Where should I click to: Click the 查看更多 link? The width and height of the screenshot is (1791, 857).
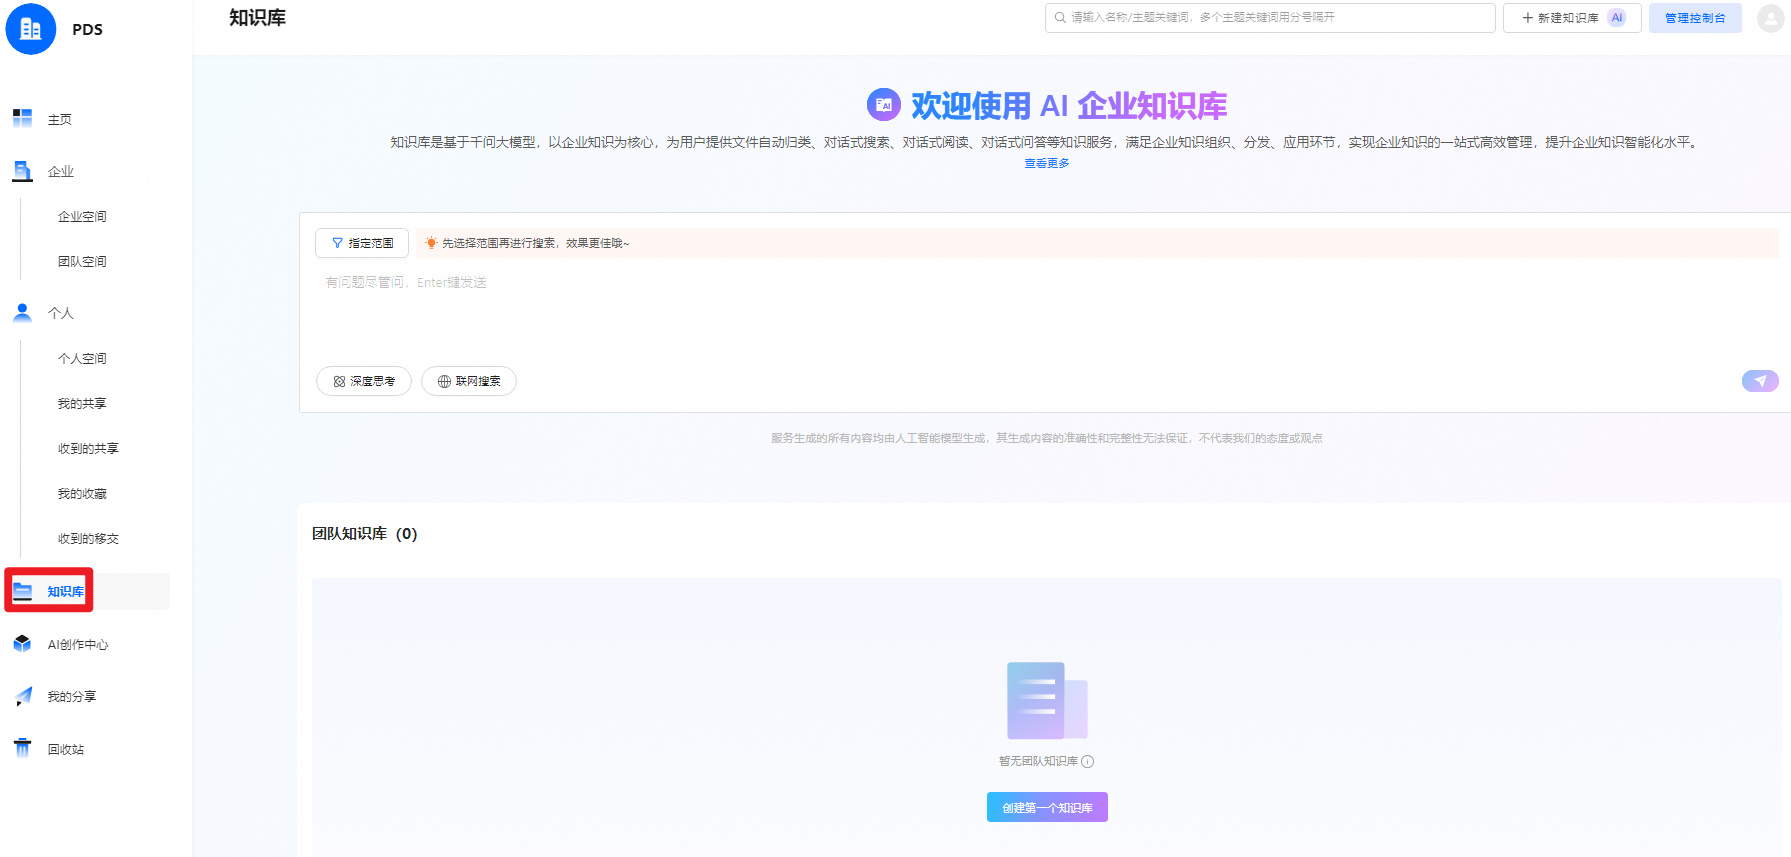[1047, 163]
